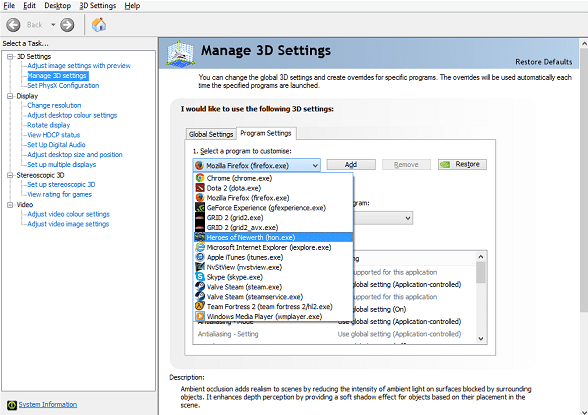Image resolution: width=588 pixels, height=415 pixels.
Task: Collapse the 3D Settings tree node
Action: pos(10,57)
